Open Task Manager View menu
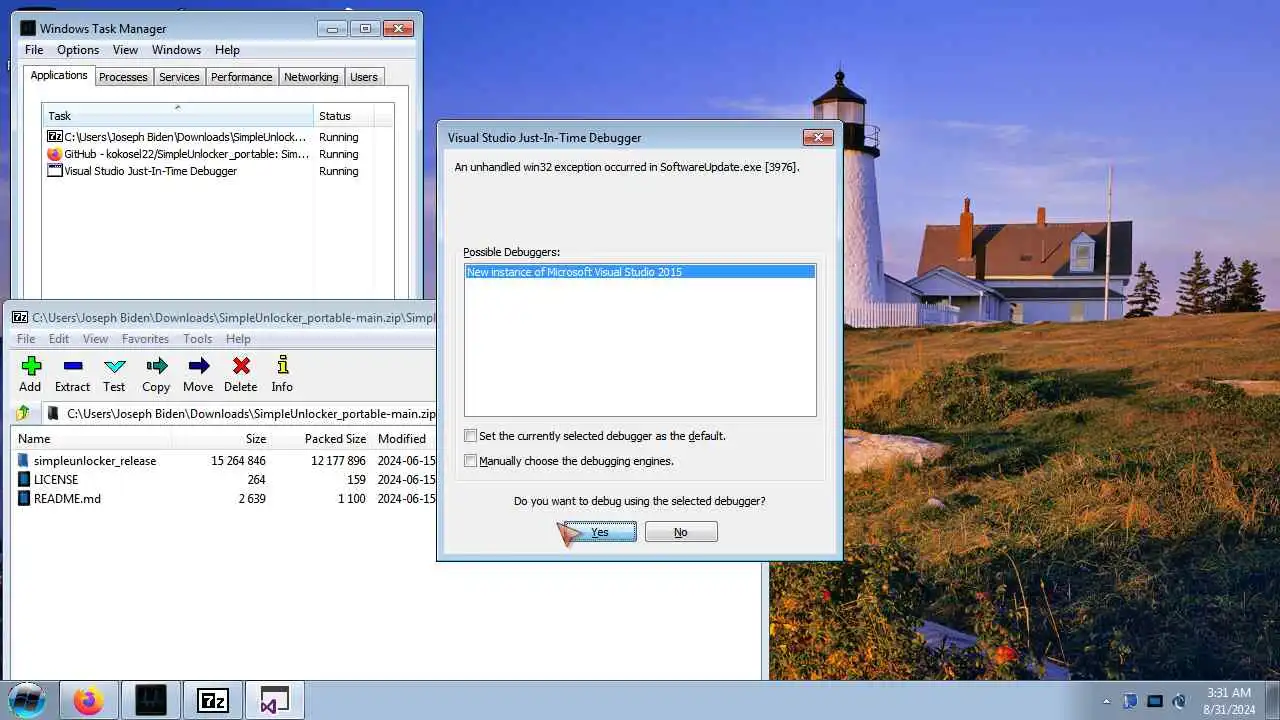The image size is (1280, 720). [125, 50]
